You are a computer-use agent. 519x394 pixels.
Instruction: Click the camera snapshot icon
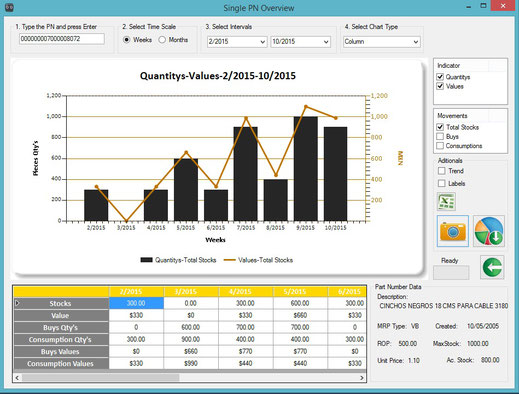pyautogui.click(x=453, y=231)
